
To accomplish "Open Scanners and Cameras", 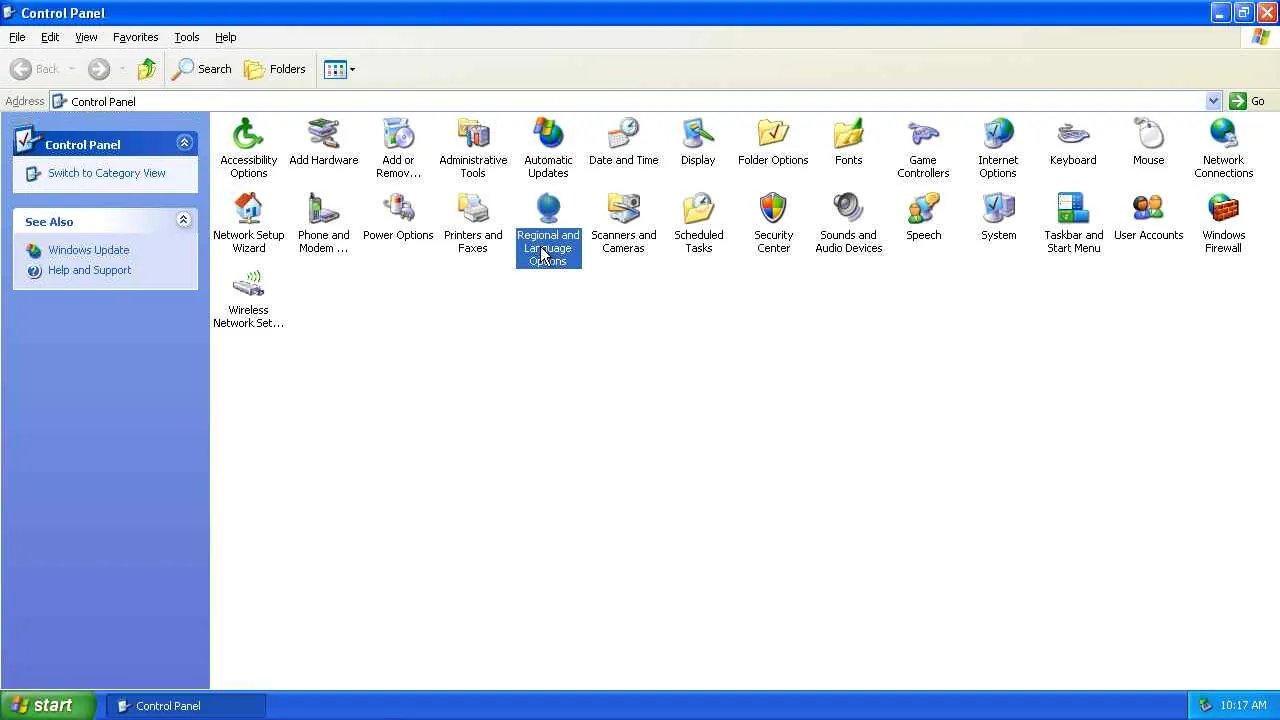I will (623, 223).
